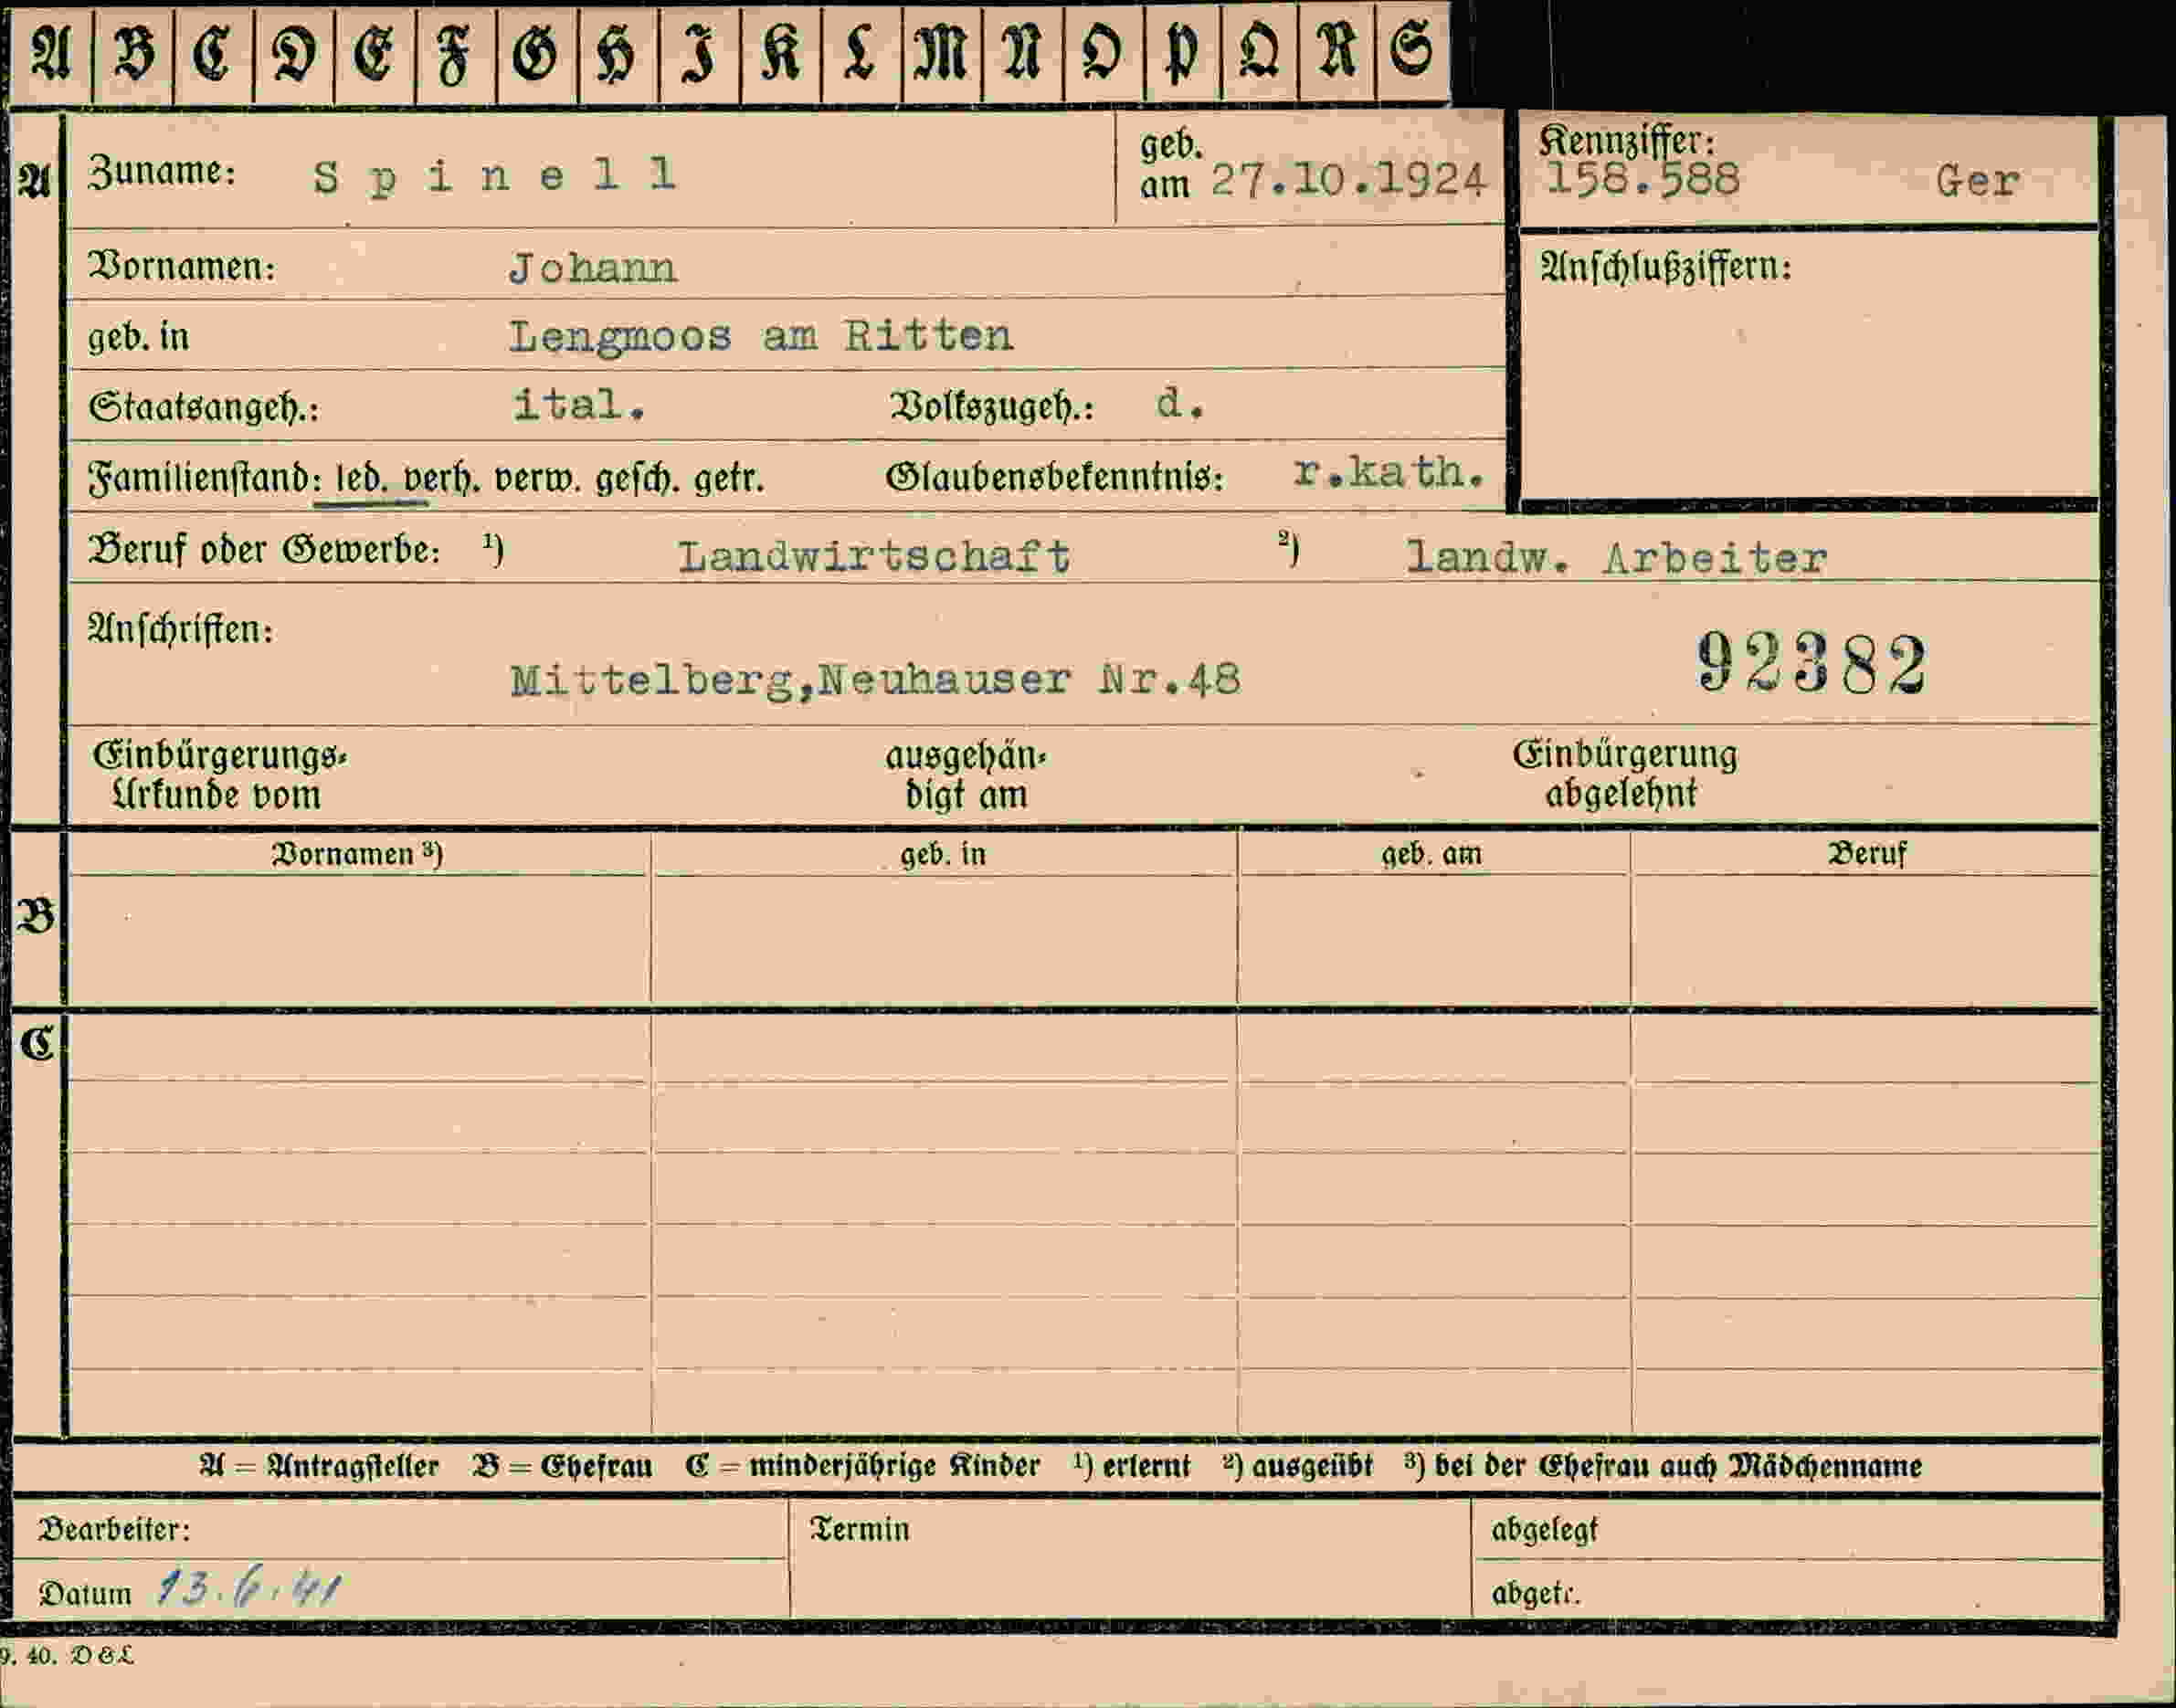This screenshot has height=1708, width=2176.
Task: Click the legend entry 'C = minderjährige Kinder'
Action: [862, 1467]
